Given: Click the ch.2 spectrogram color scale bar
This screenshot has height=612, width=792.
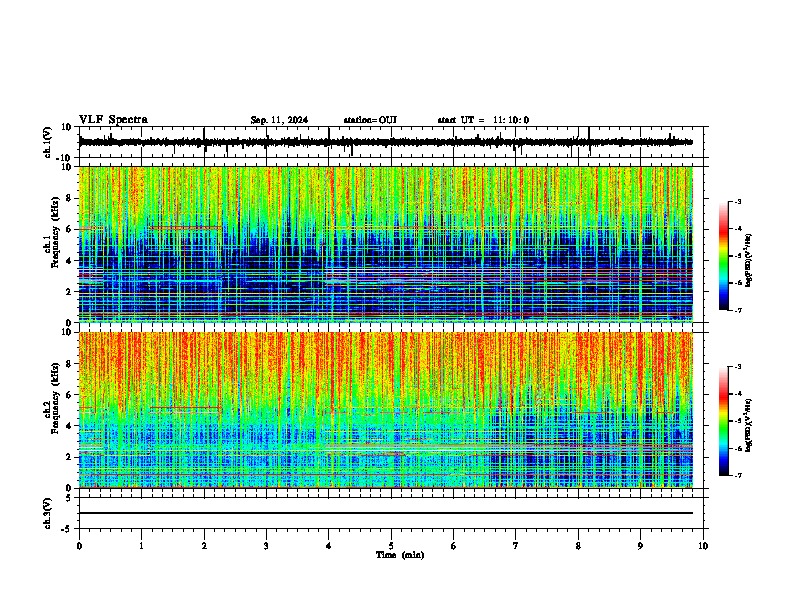Looking at the screenshot, I should pos(724,421).
